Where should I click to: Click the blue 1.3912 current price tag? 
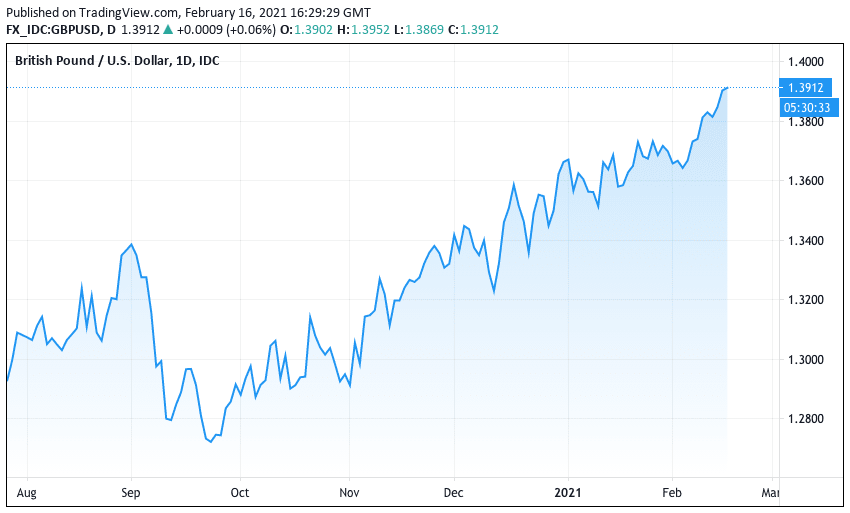point(804,88)
